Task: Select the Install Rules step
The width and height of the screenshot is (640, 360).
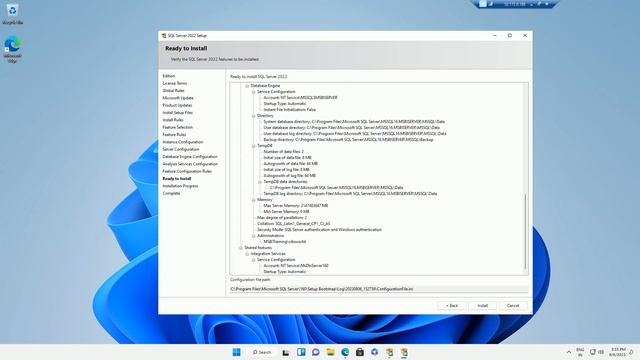Action: pyautogui.click(x=173, y=120)
